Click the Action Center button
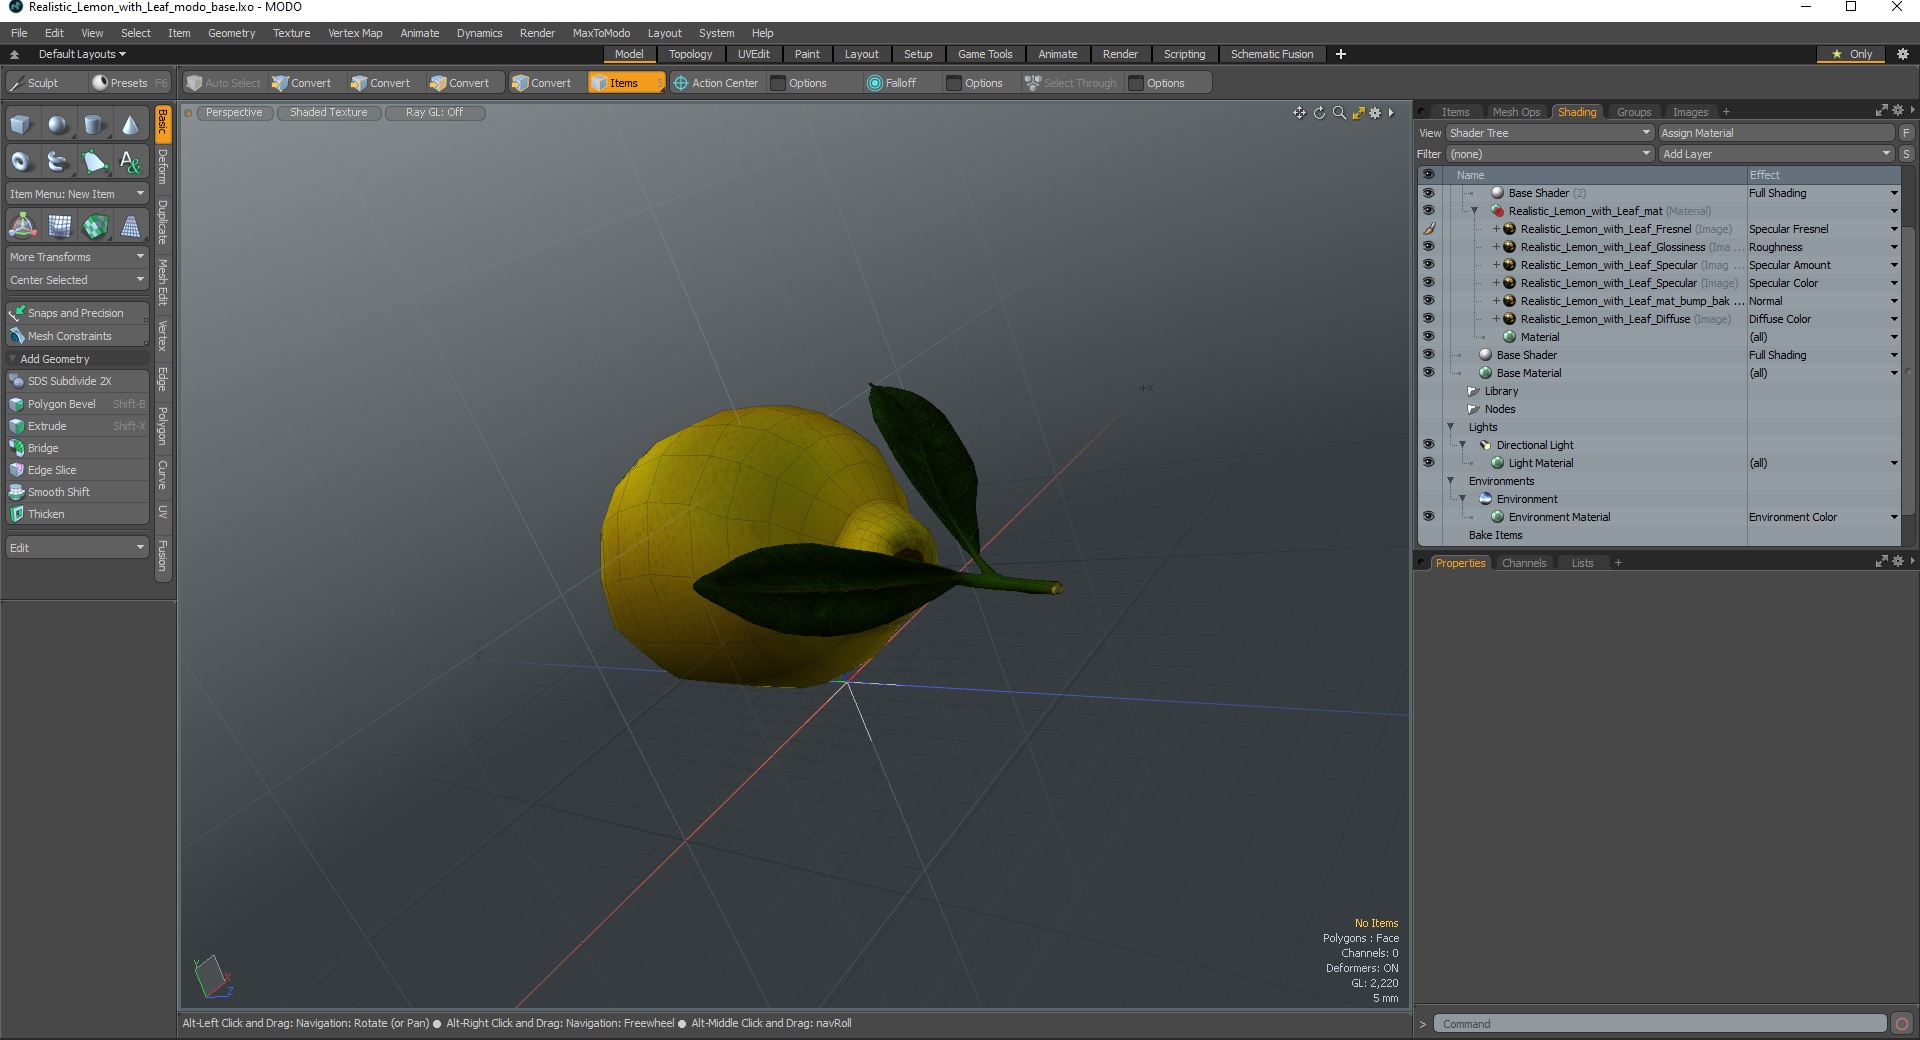1920x1040 pixels. point(716,83)
